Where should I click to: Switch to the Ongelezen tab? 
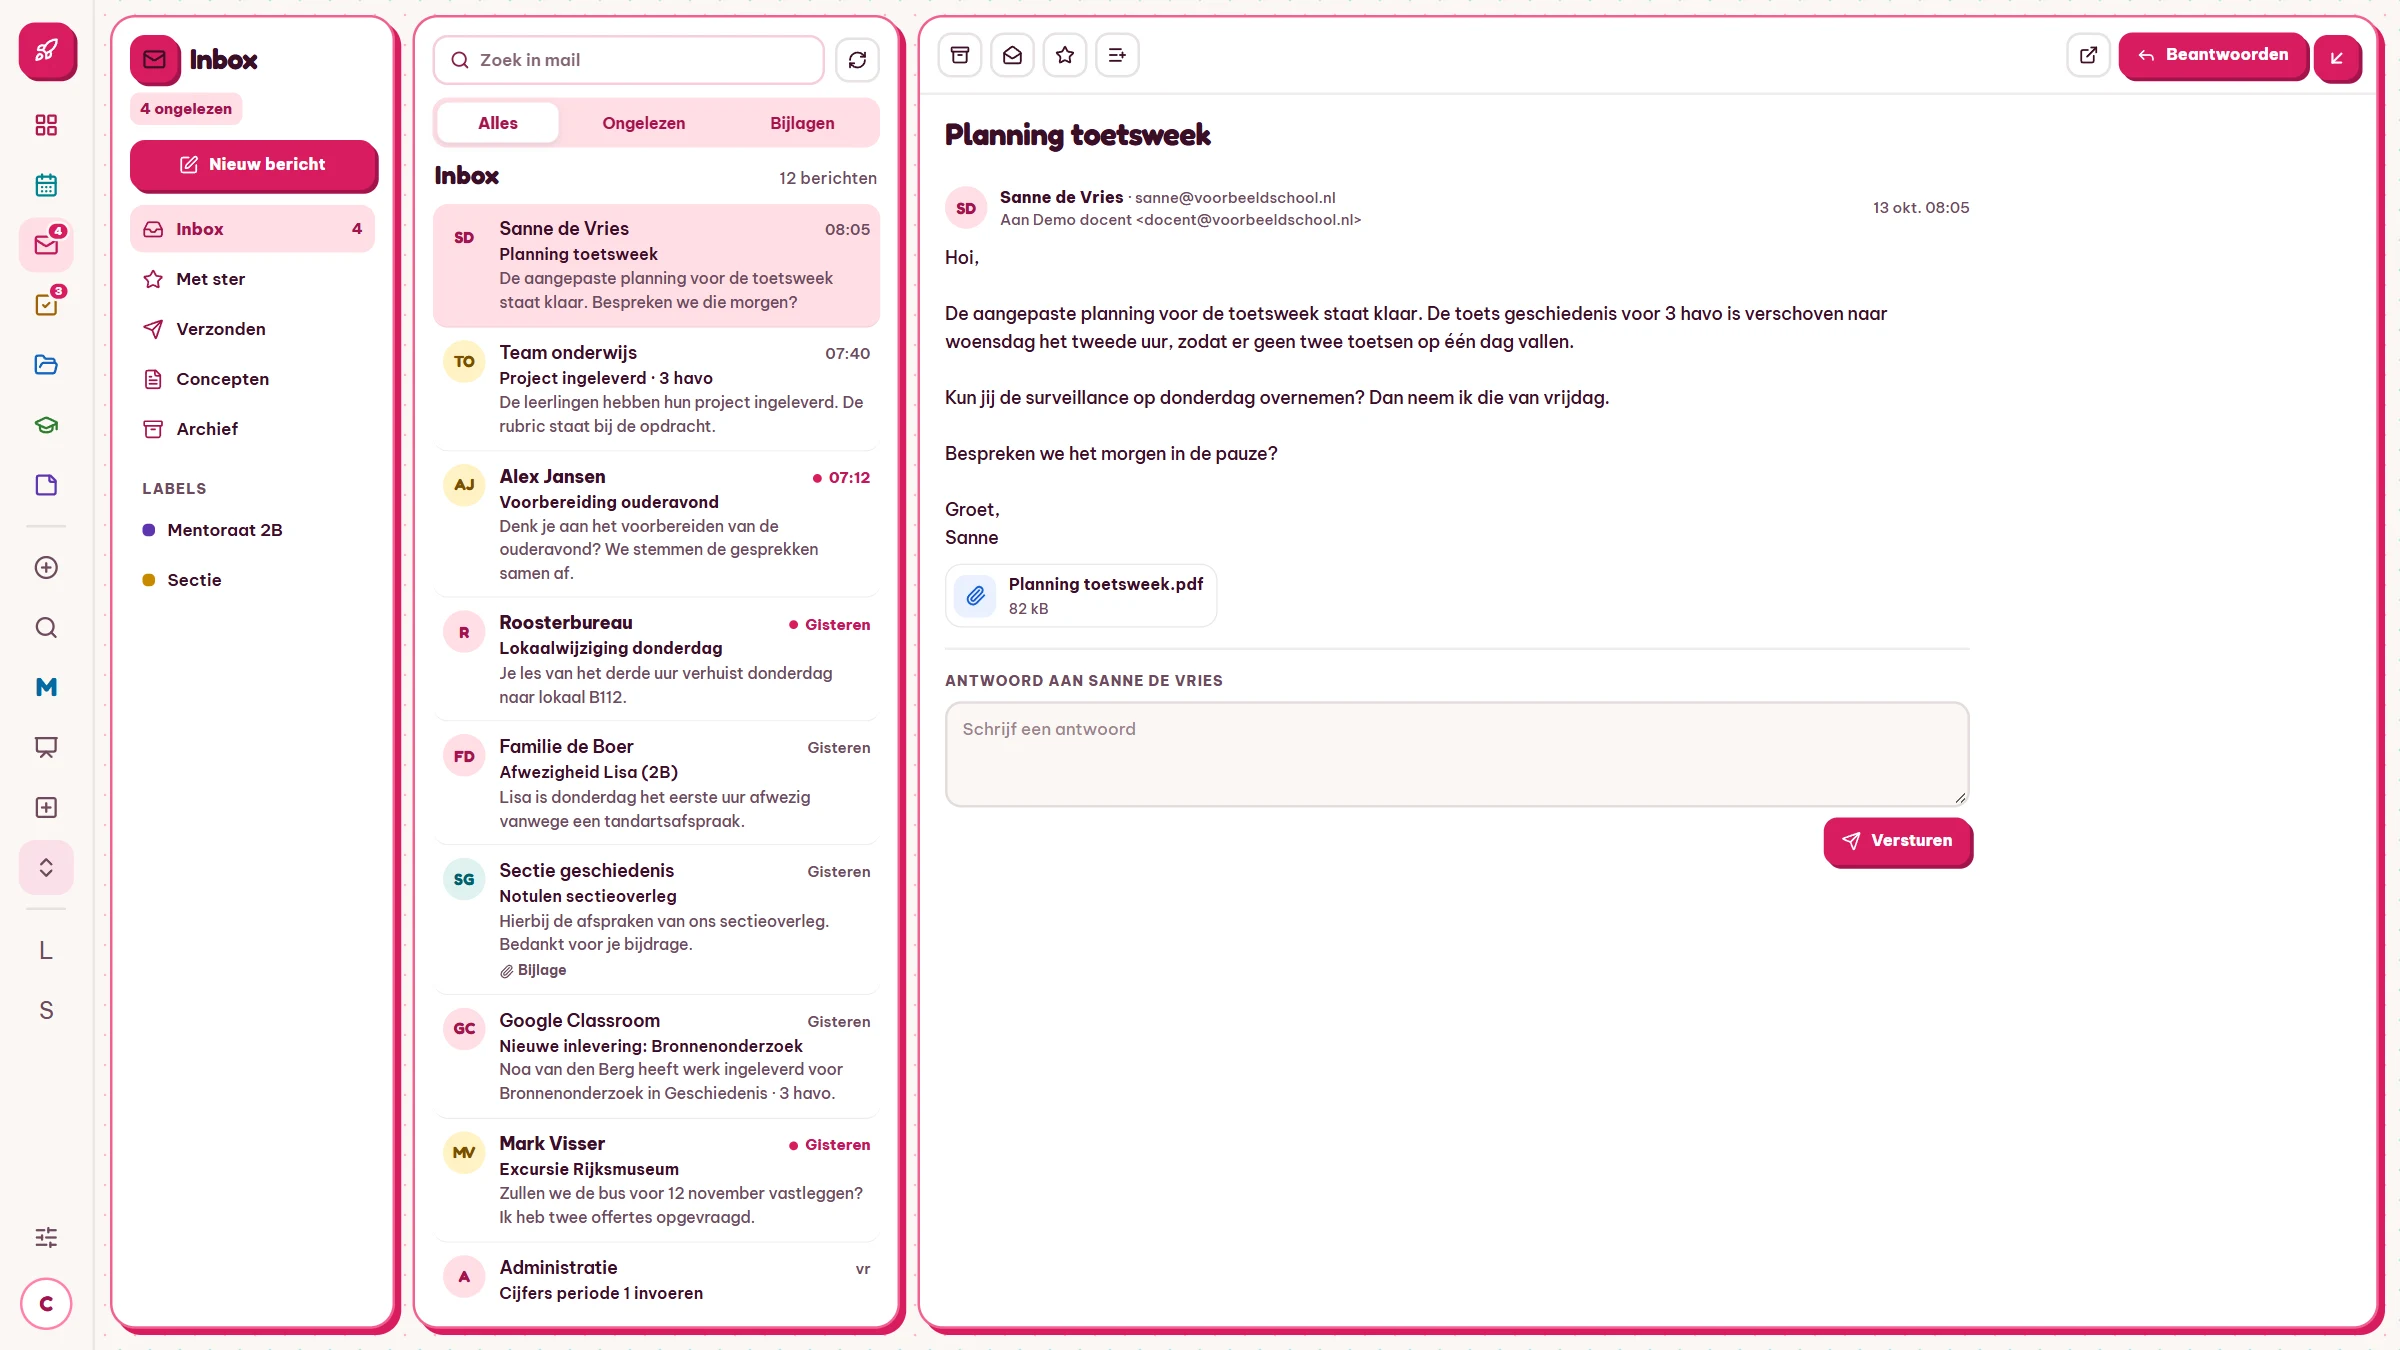[x=644, y=123]
